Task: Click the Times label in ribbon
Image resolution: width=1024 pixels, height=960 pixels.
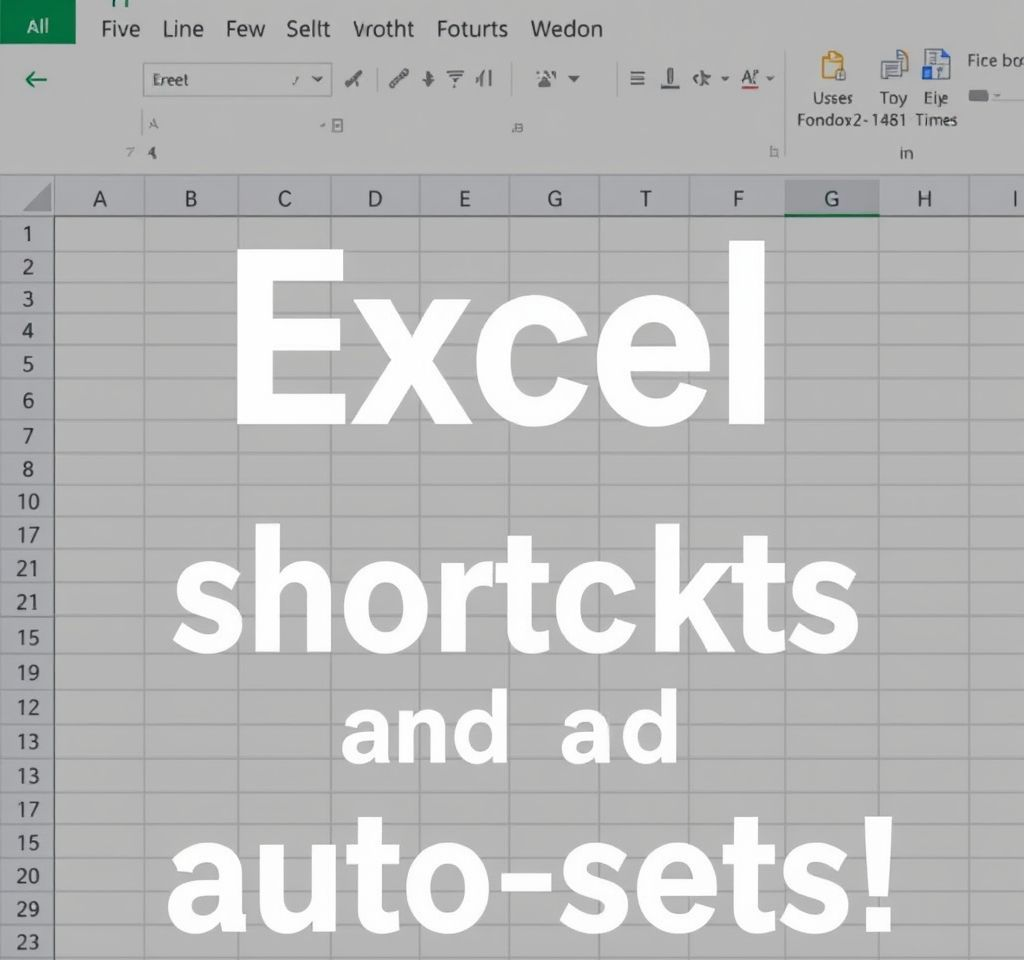Action: click(936, 120)
